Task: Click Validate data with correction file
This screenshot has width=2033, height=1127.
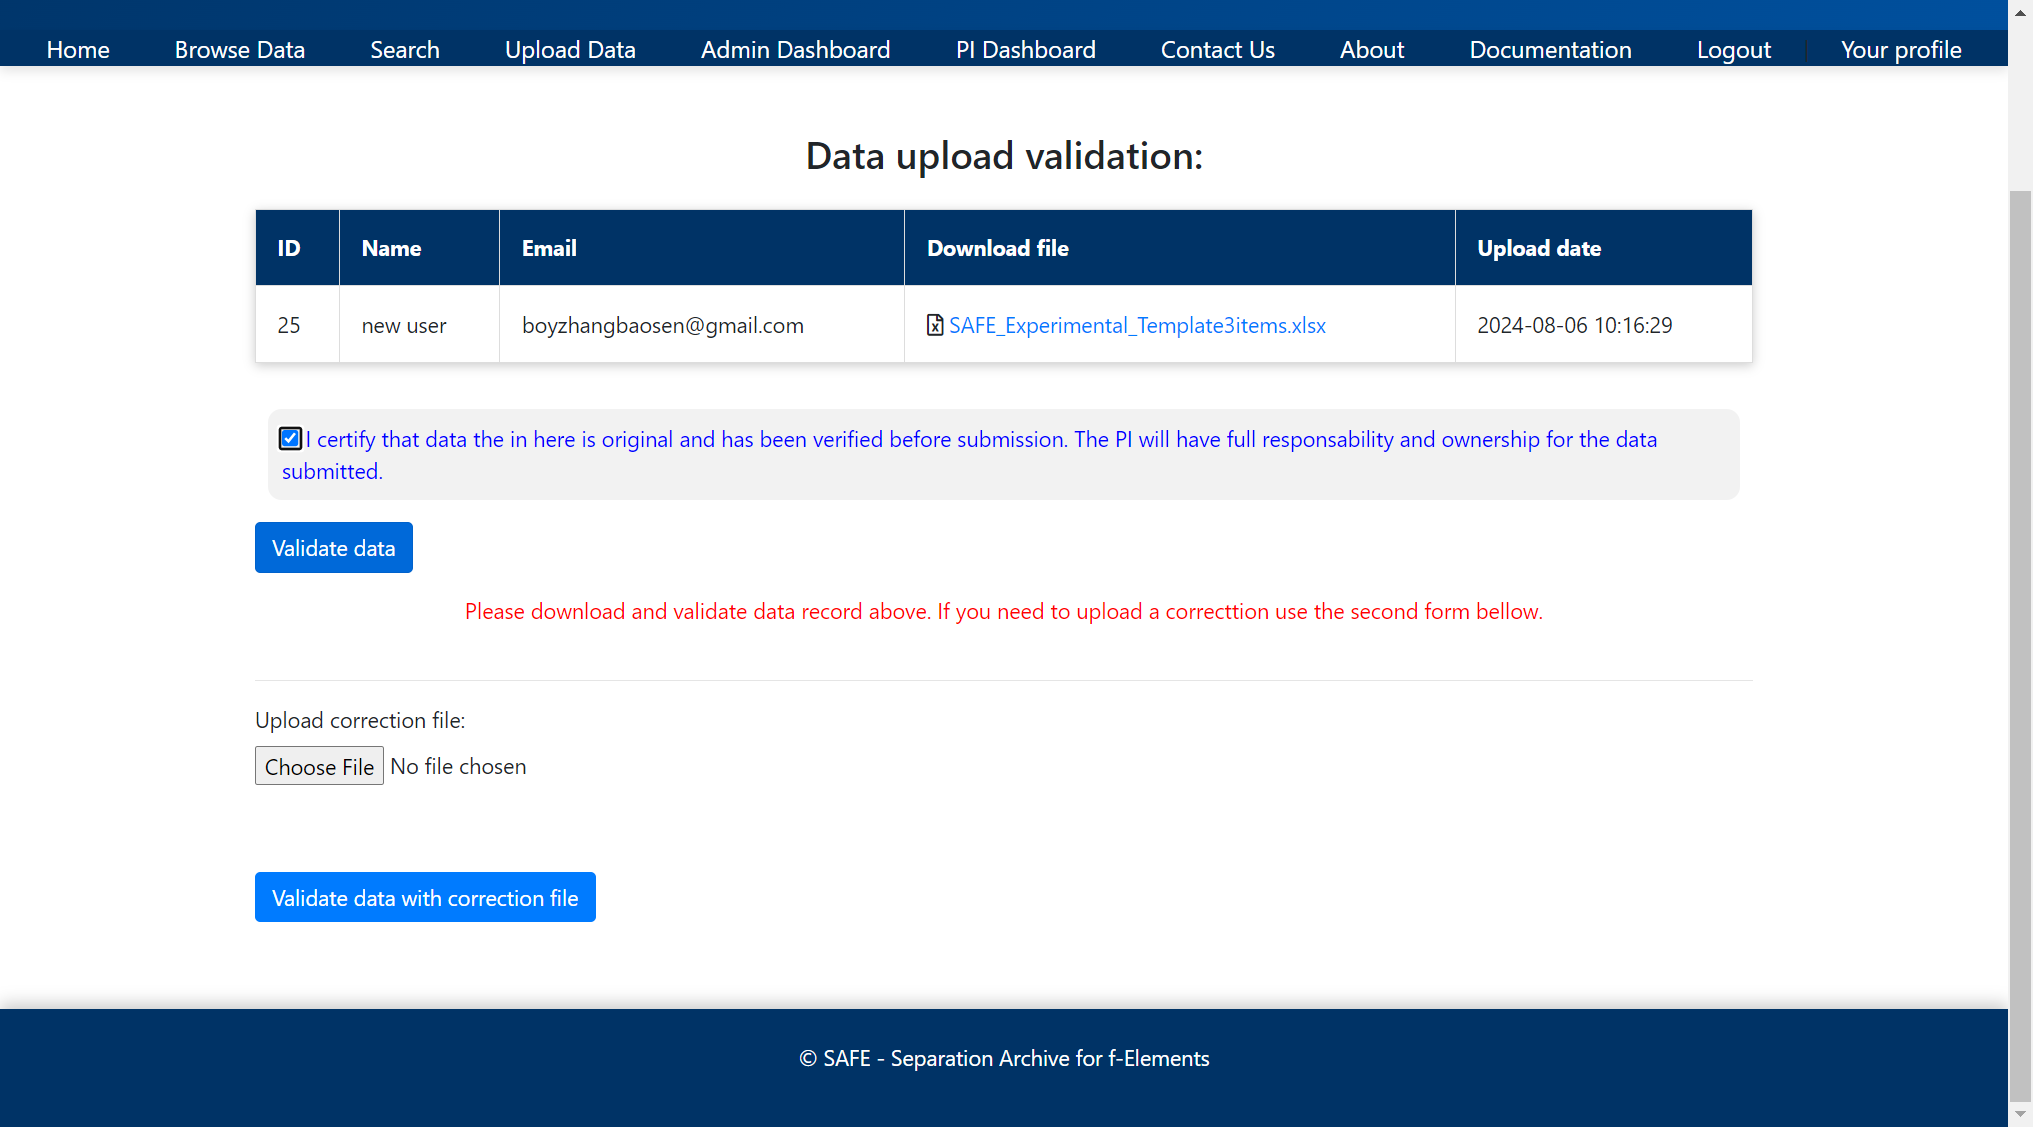Action: [425, 897]
